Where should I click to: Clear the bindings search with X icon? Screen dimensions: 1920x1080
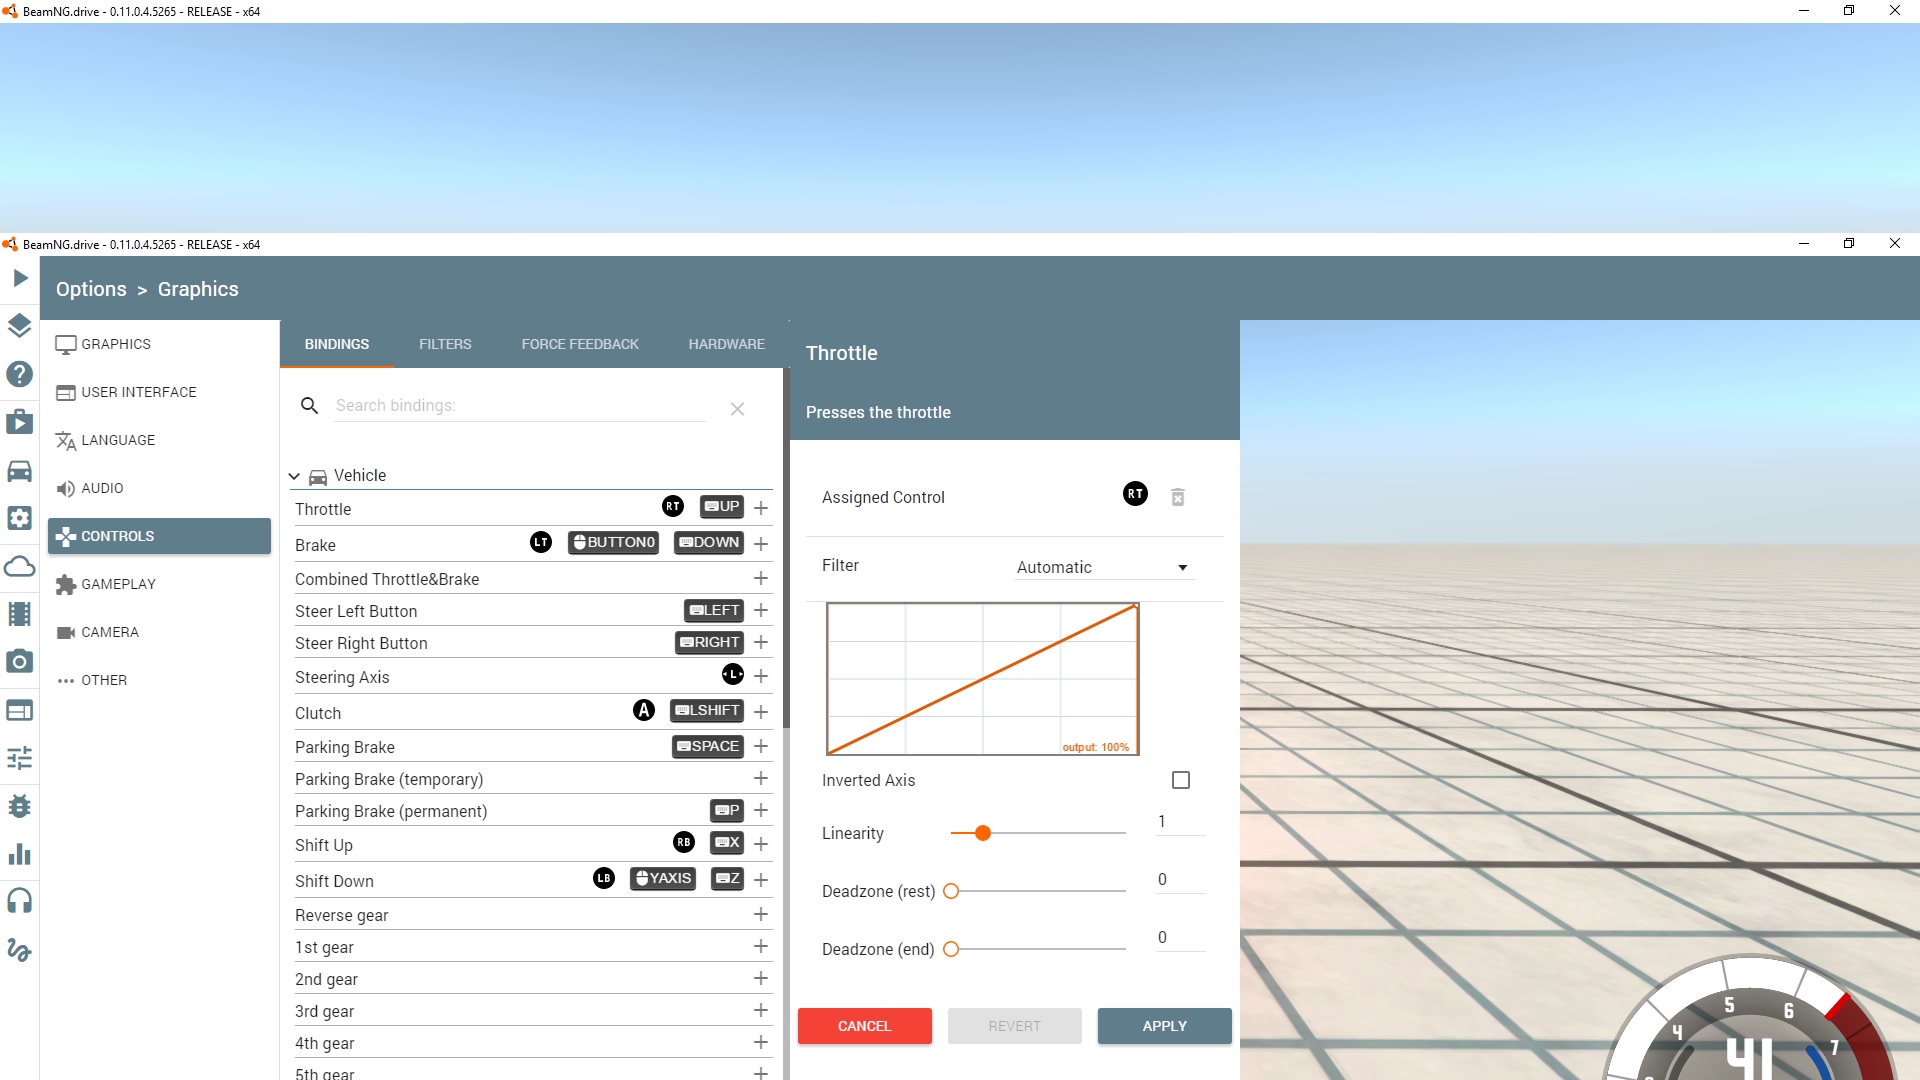coord(737,409)
